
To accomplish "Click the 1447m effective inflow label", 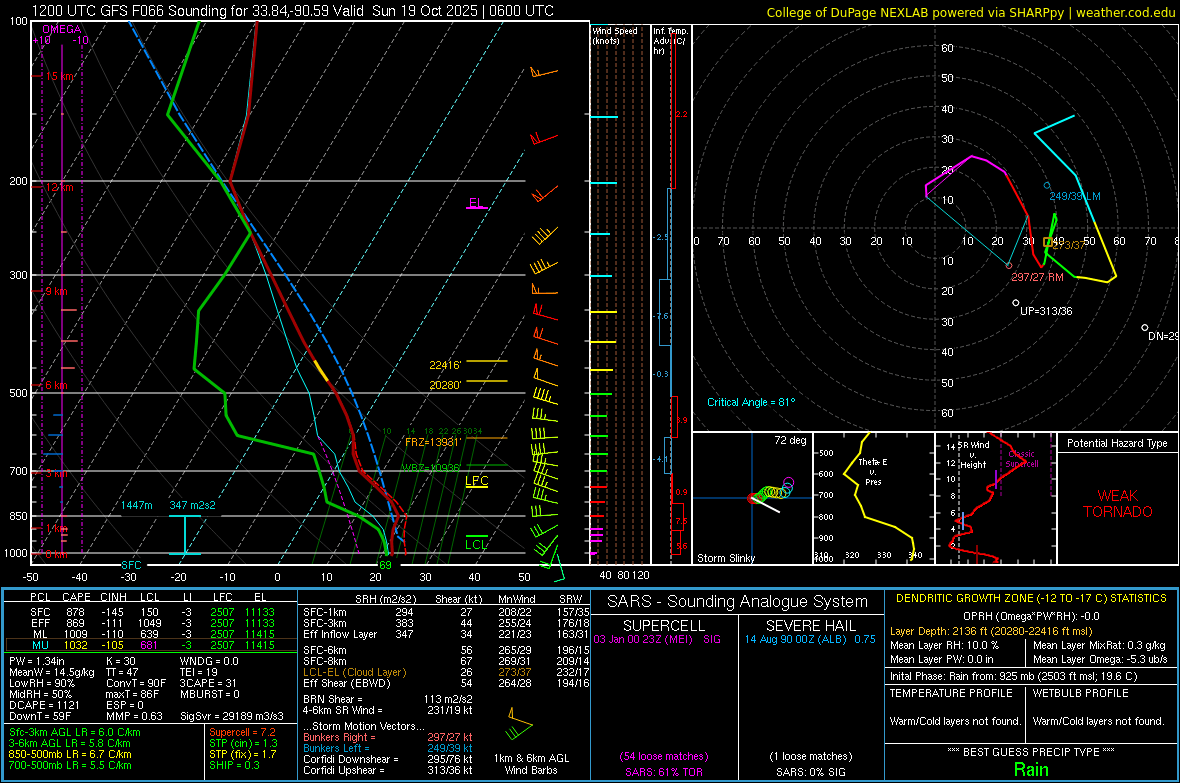I will [136, 505].
